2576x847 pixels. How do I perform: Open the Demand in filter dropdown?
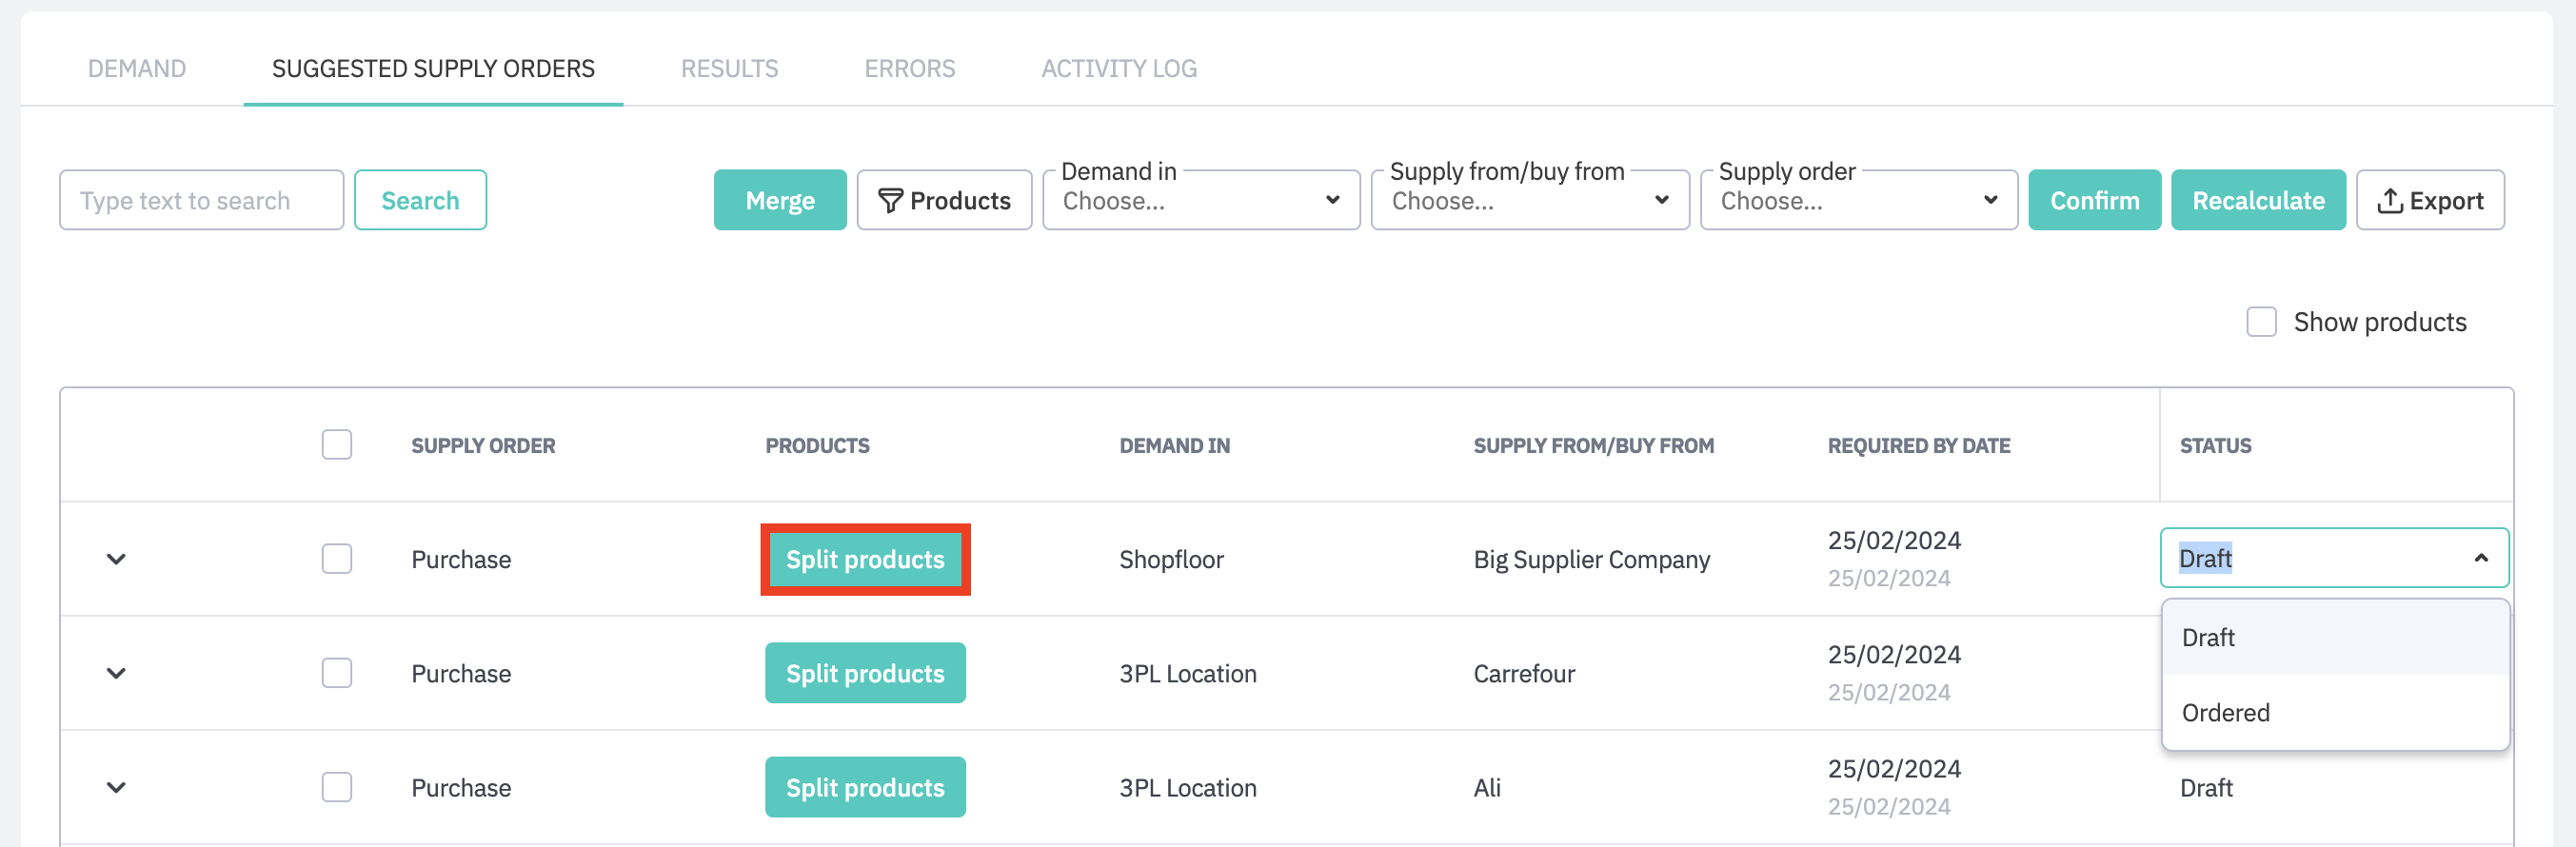[x=1200, y=201]
